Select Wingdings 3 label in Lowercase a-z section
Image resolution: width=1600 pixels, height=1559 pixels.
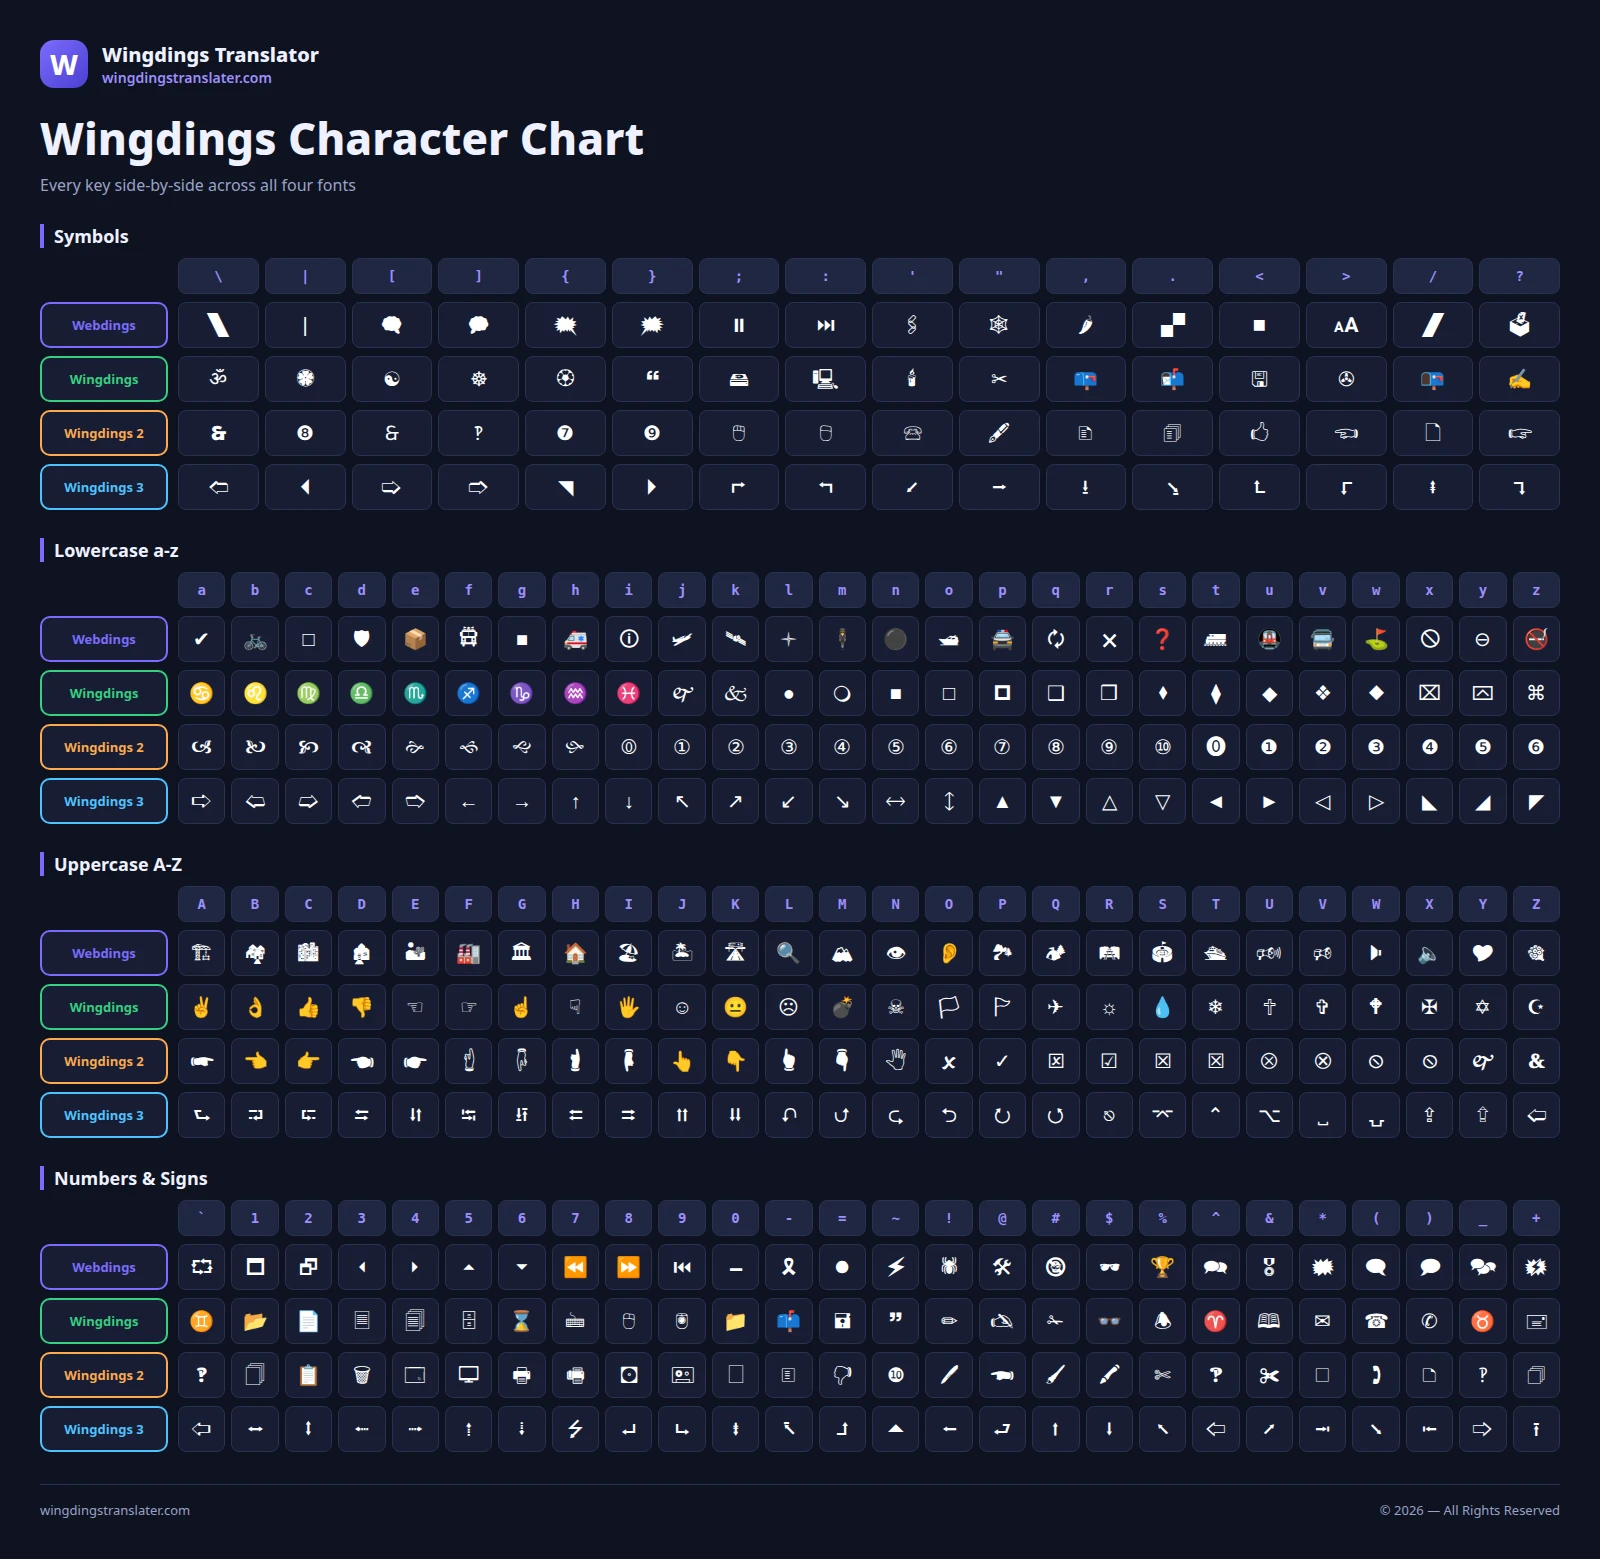[x=104, y=802]
